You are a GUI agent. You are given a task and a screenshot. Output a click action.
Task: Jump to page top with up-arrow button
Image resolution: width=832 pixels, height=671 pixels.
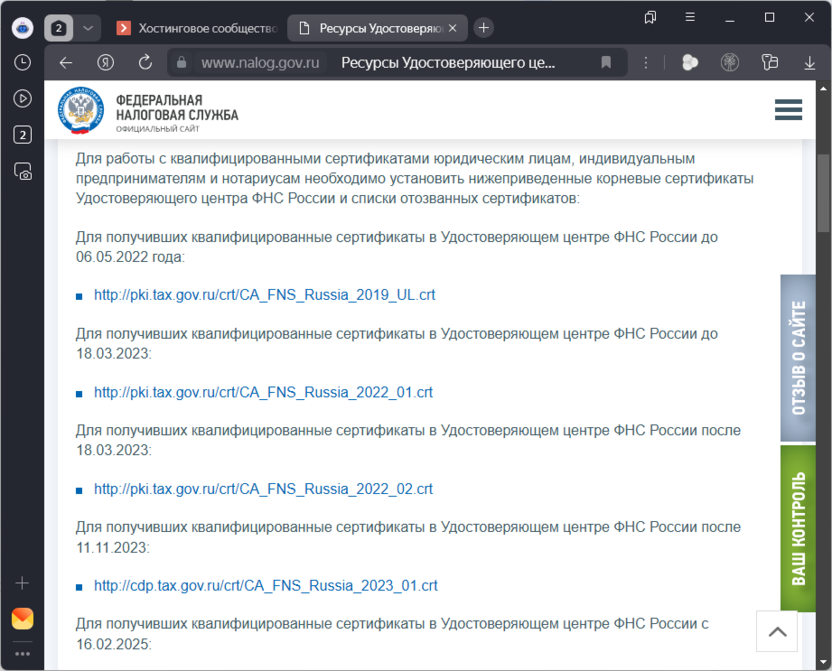point(777,631)
